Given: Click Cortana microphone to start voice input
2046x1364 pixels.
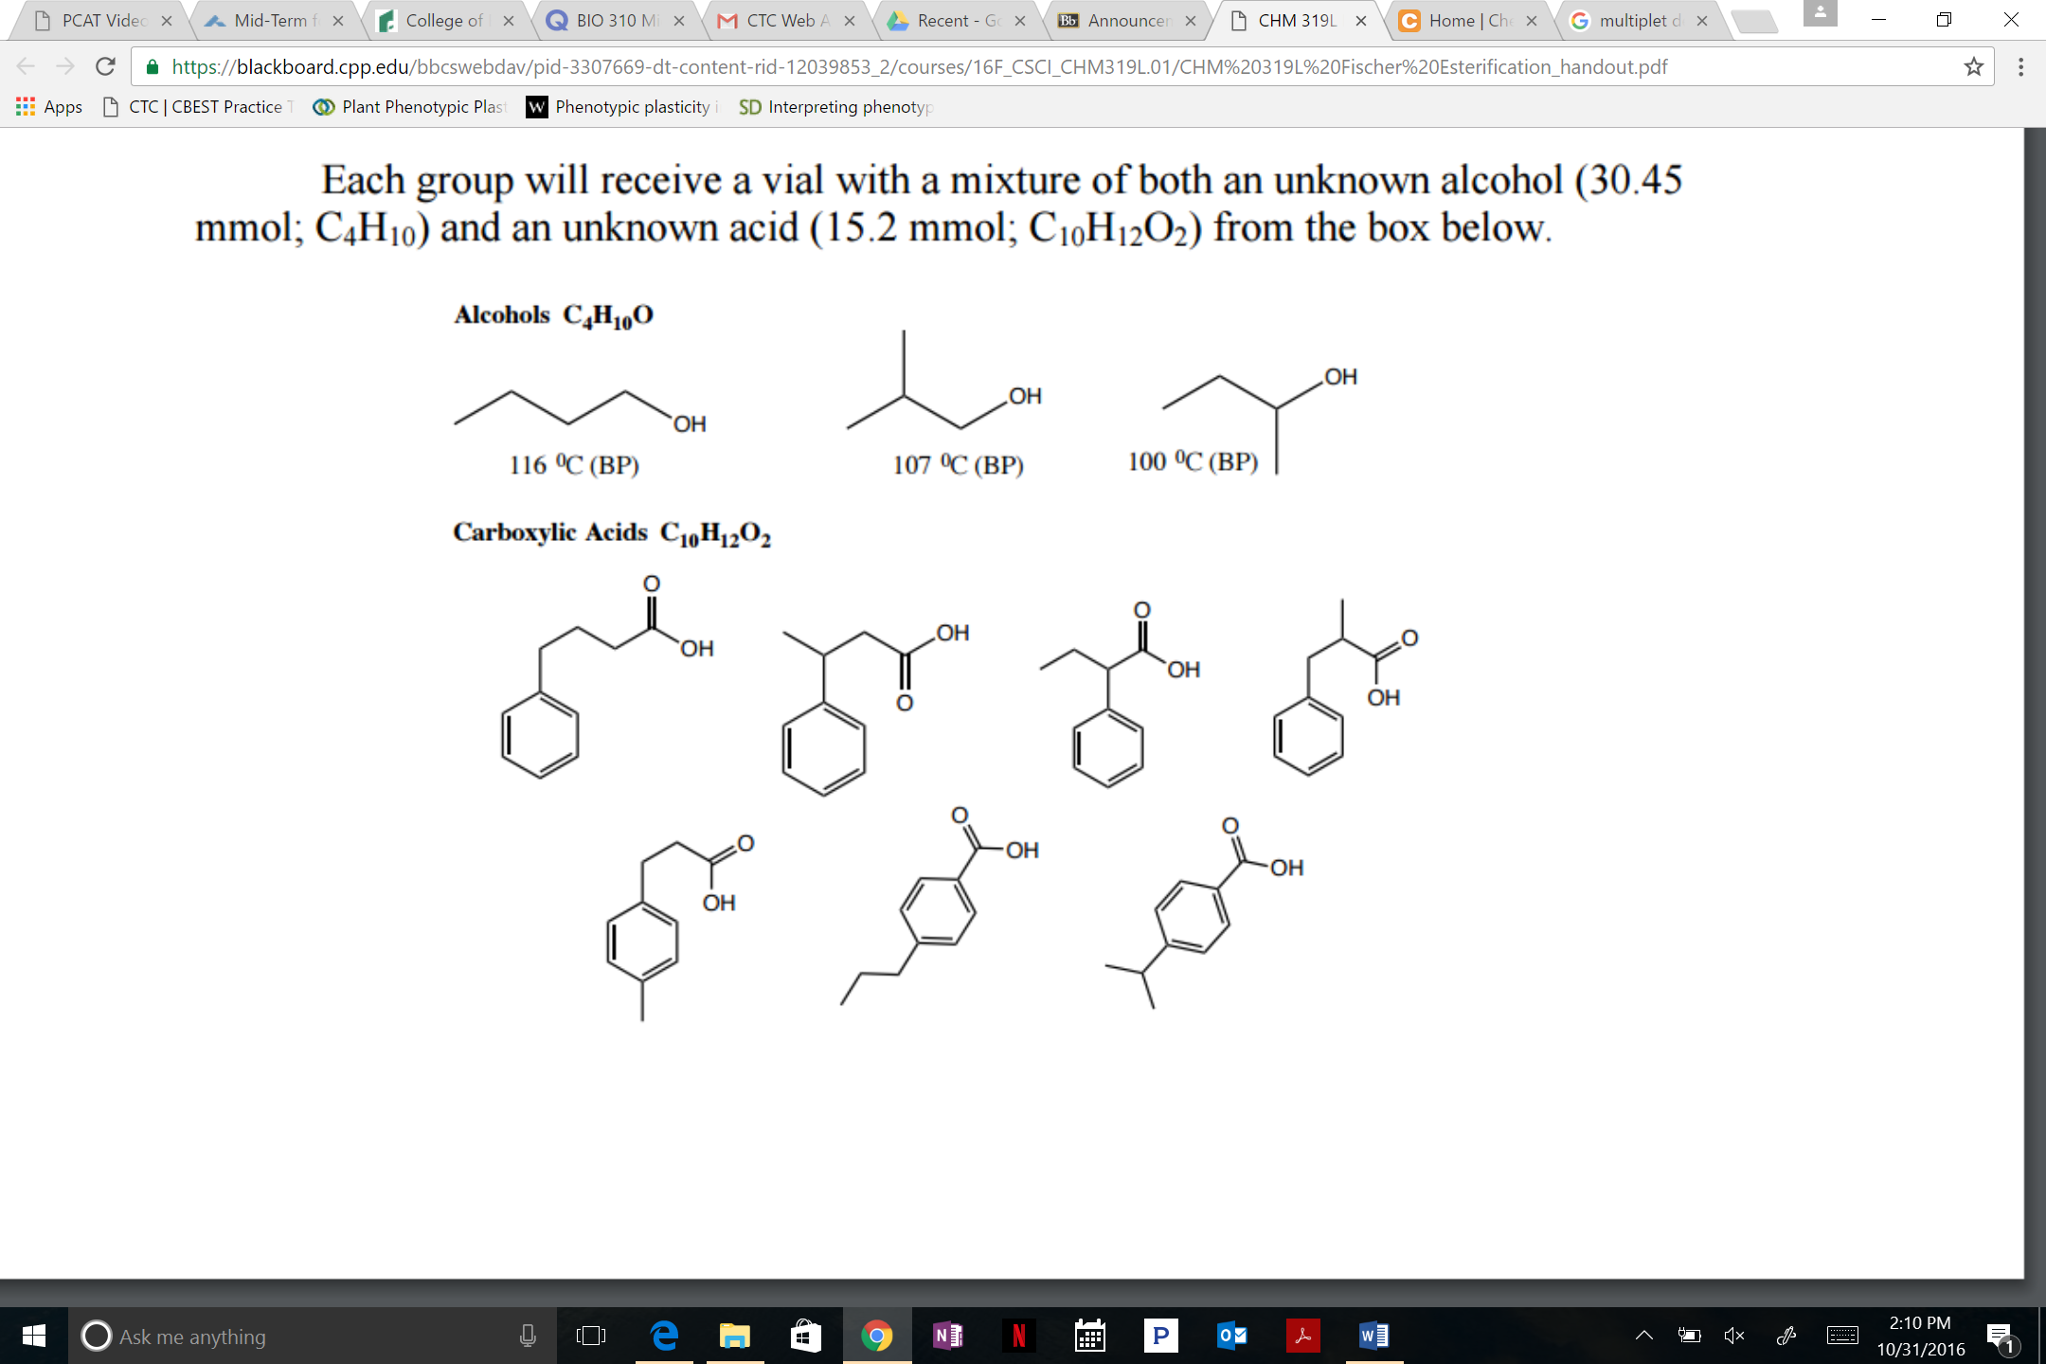Looking at the screenshot, I should (527, 1336).
